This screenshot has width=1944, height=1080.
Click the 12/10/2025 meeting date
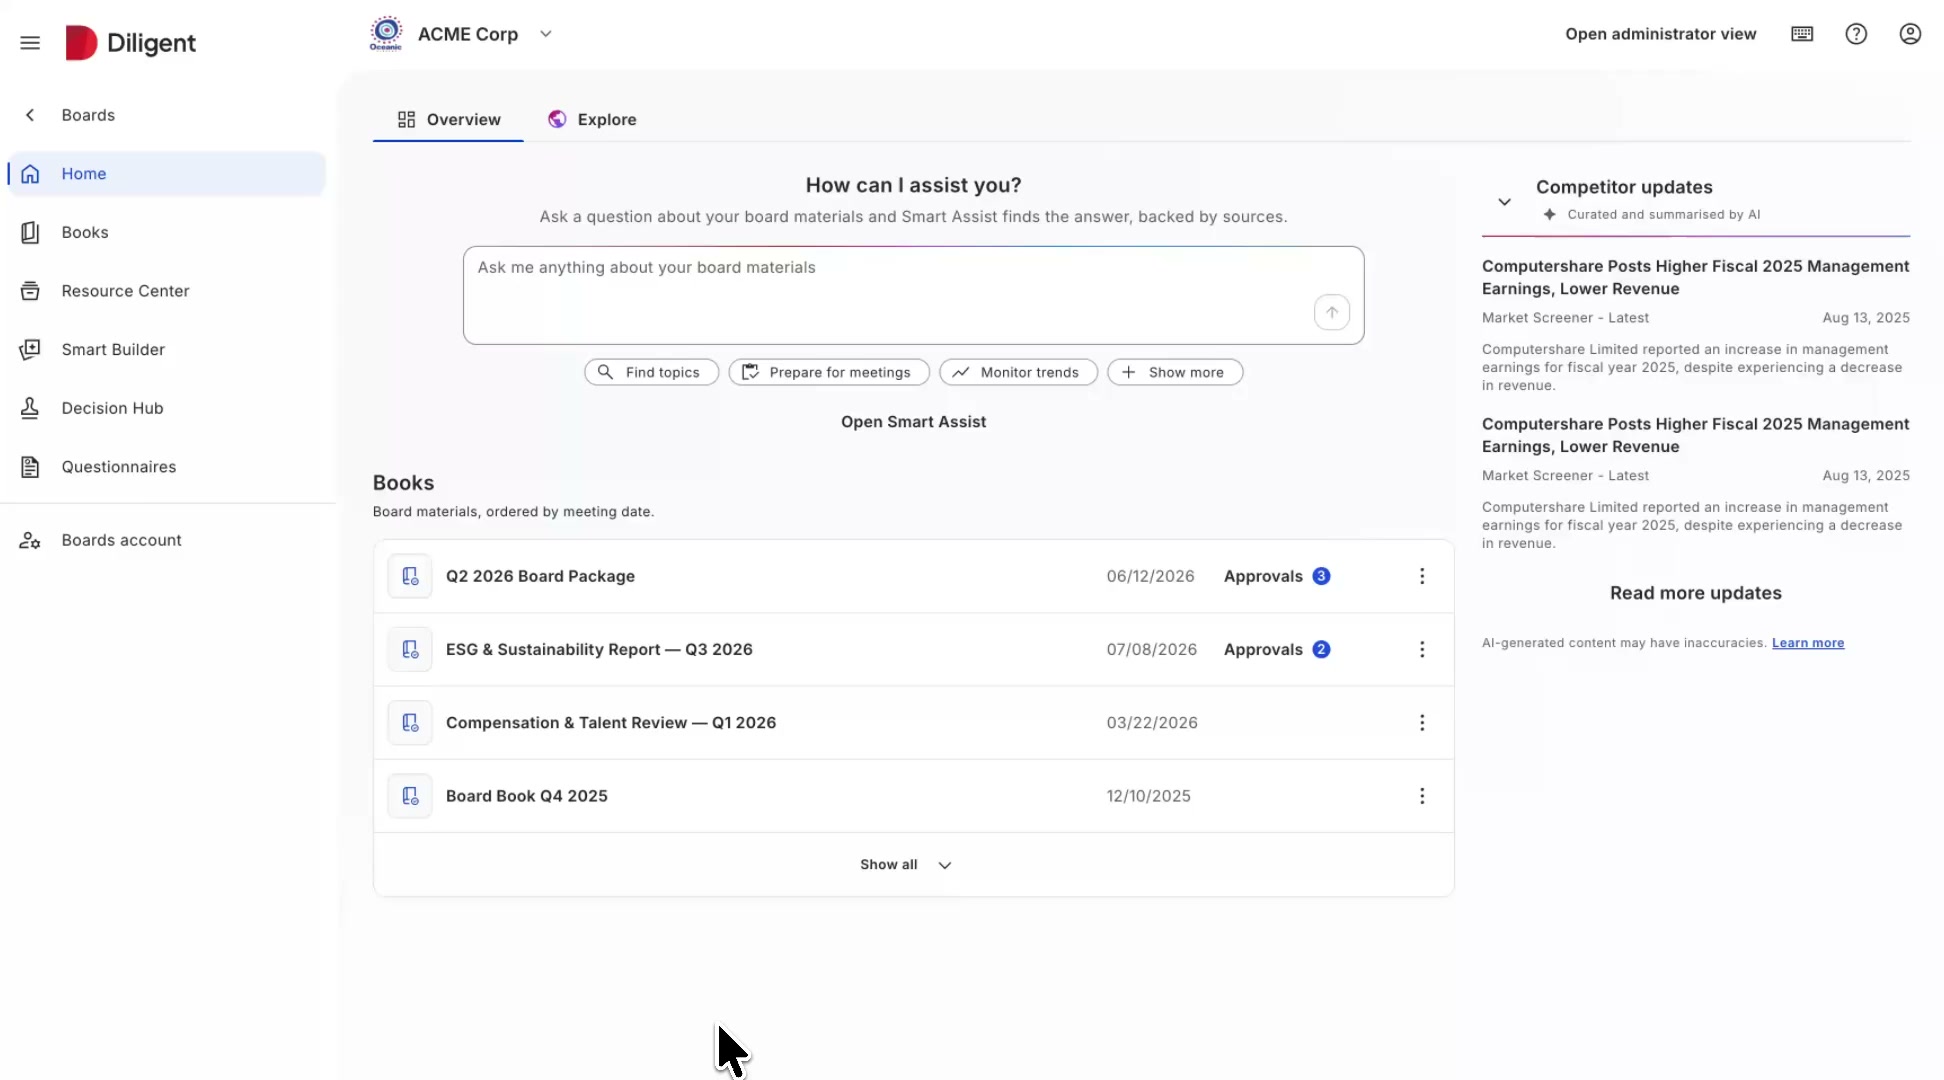point(1148,796)
